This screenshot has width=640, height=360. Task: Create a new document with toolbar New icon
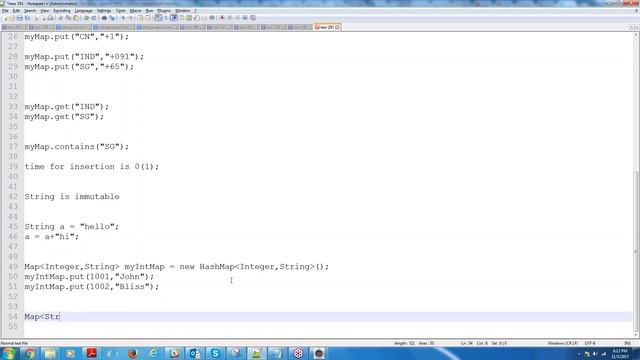coord(5,18)
